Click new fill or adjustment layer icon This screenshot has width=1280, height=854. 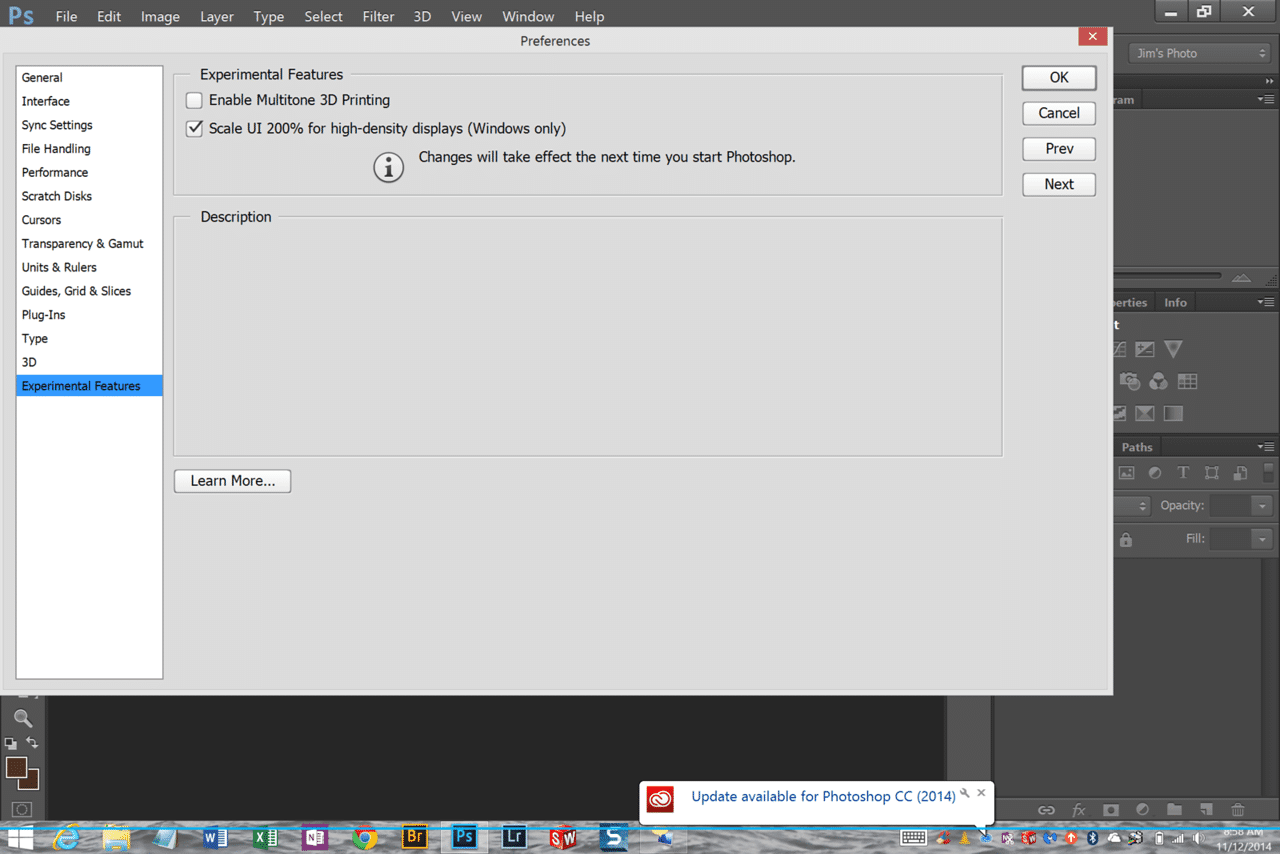click(x=1143, y=810)
